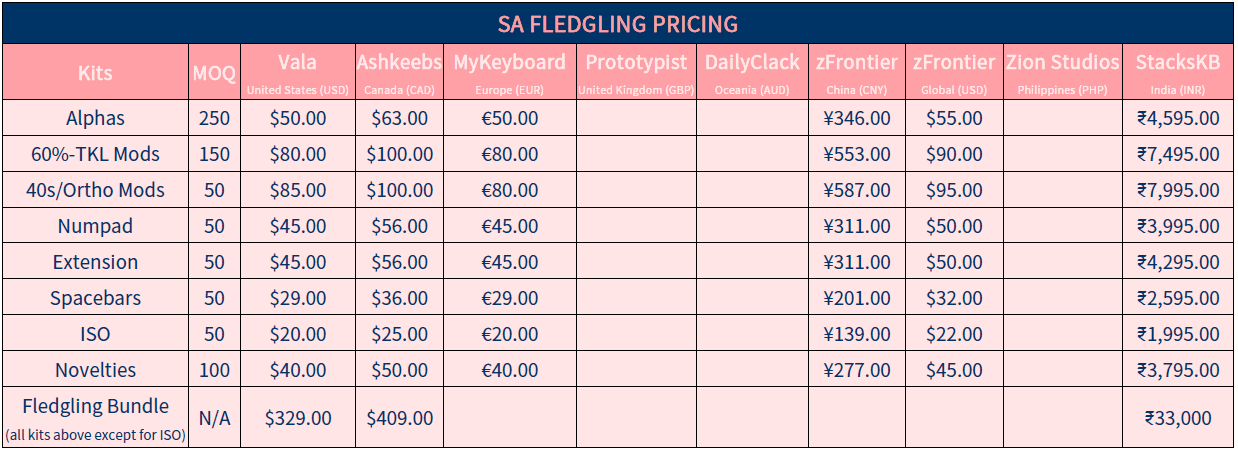Click the ₹33,000 StacksKB bundle price
1238x452 pixels.
pos(1177,418)
